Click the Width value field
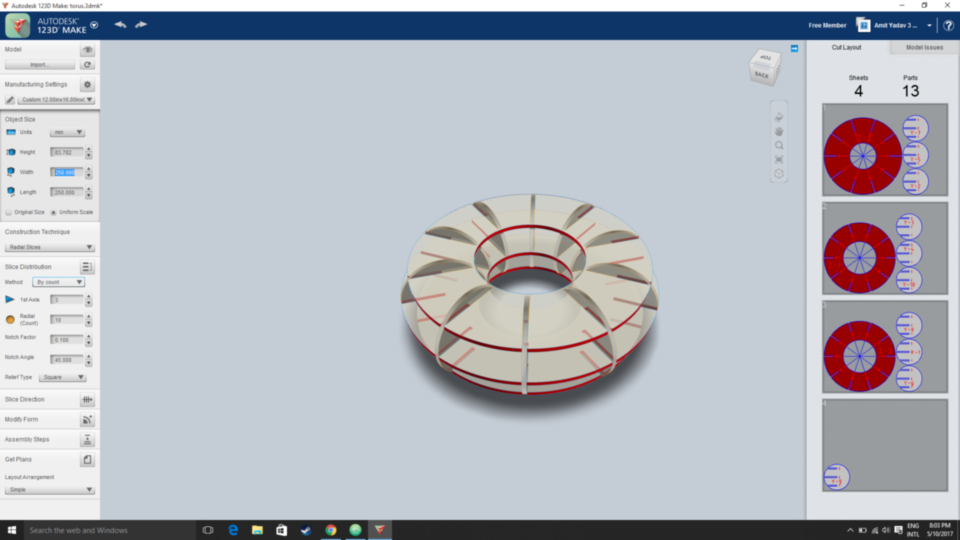 67,173
